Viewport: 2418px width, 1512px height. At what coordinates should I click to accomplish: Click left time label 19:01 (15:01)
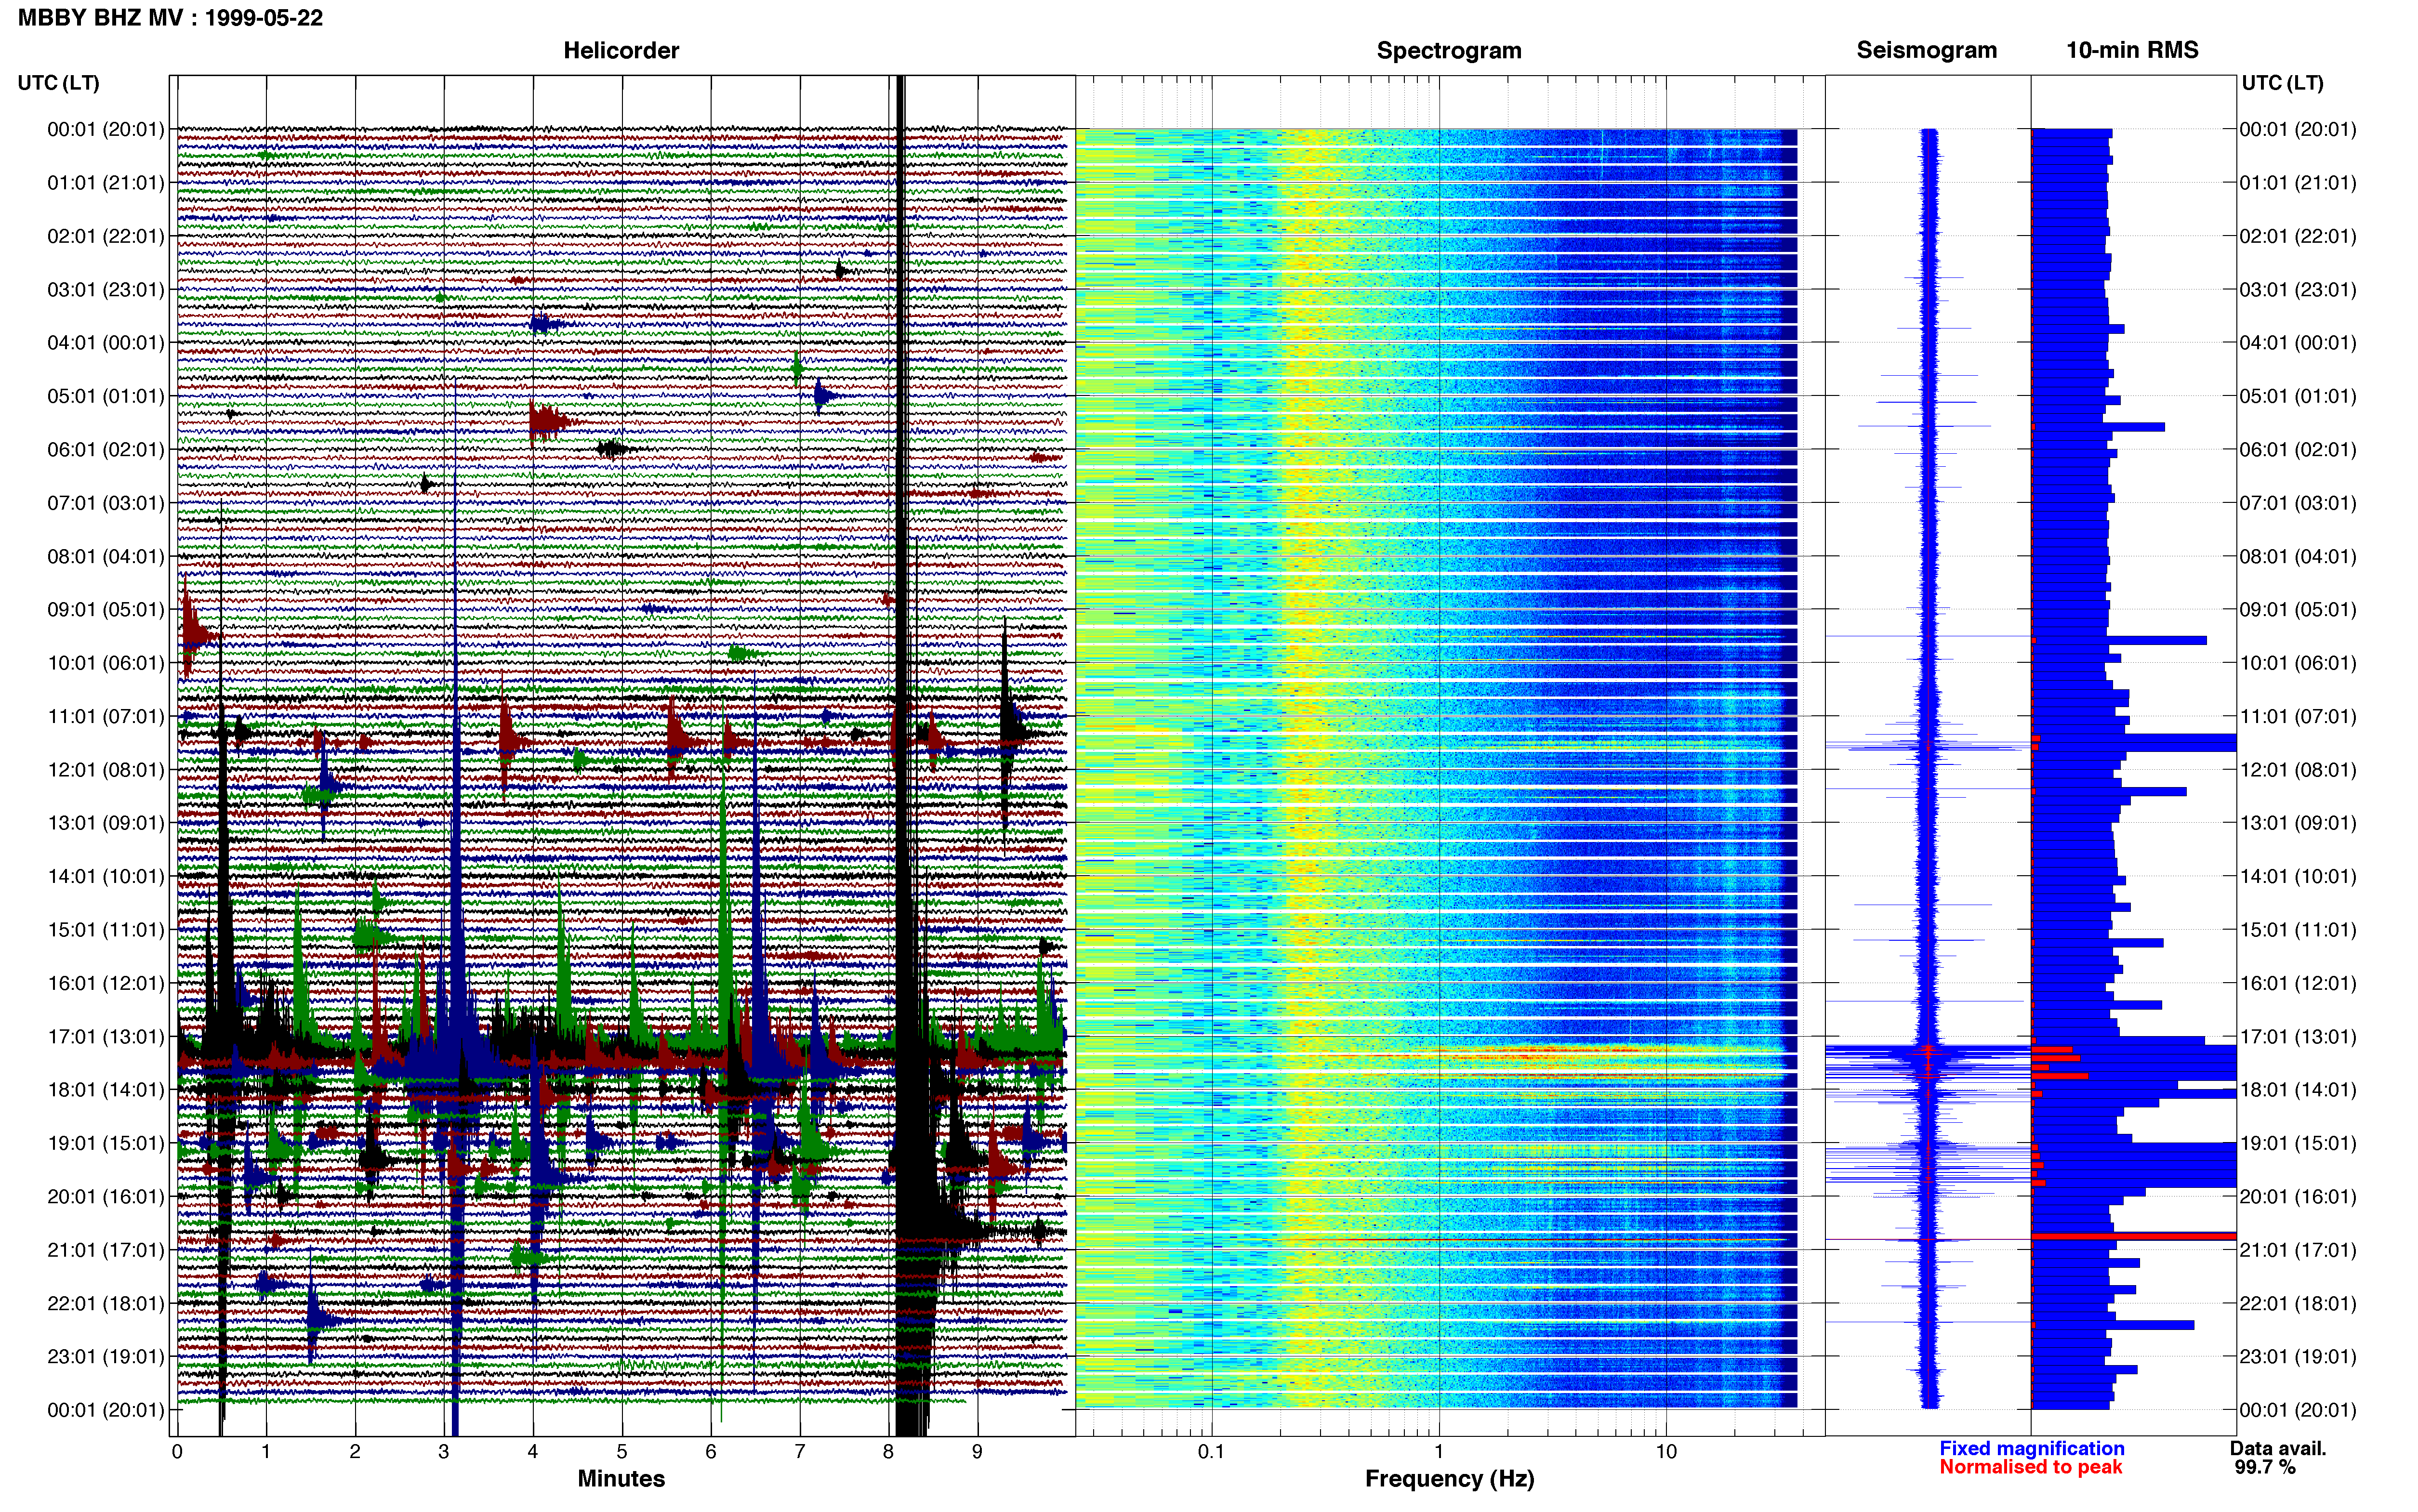pos(106,1143)
